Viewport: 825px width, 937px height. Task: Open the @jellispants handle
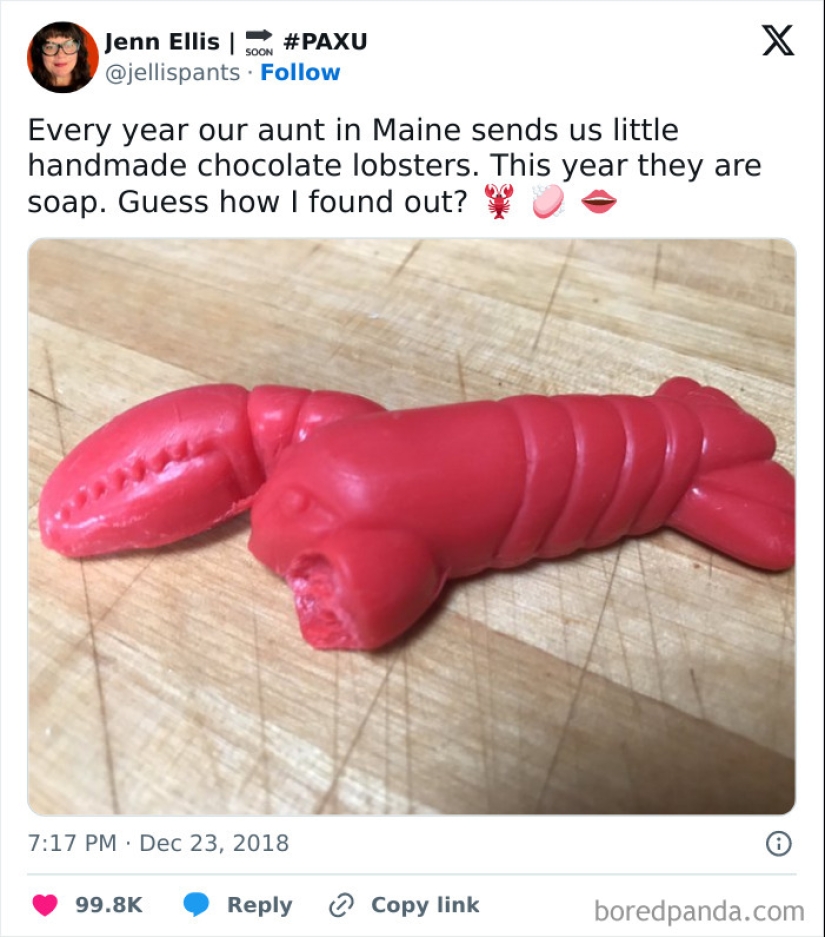click(x=173, y=73)
